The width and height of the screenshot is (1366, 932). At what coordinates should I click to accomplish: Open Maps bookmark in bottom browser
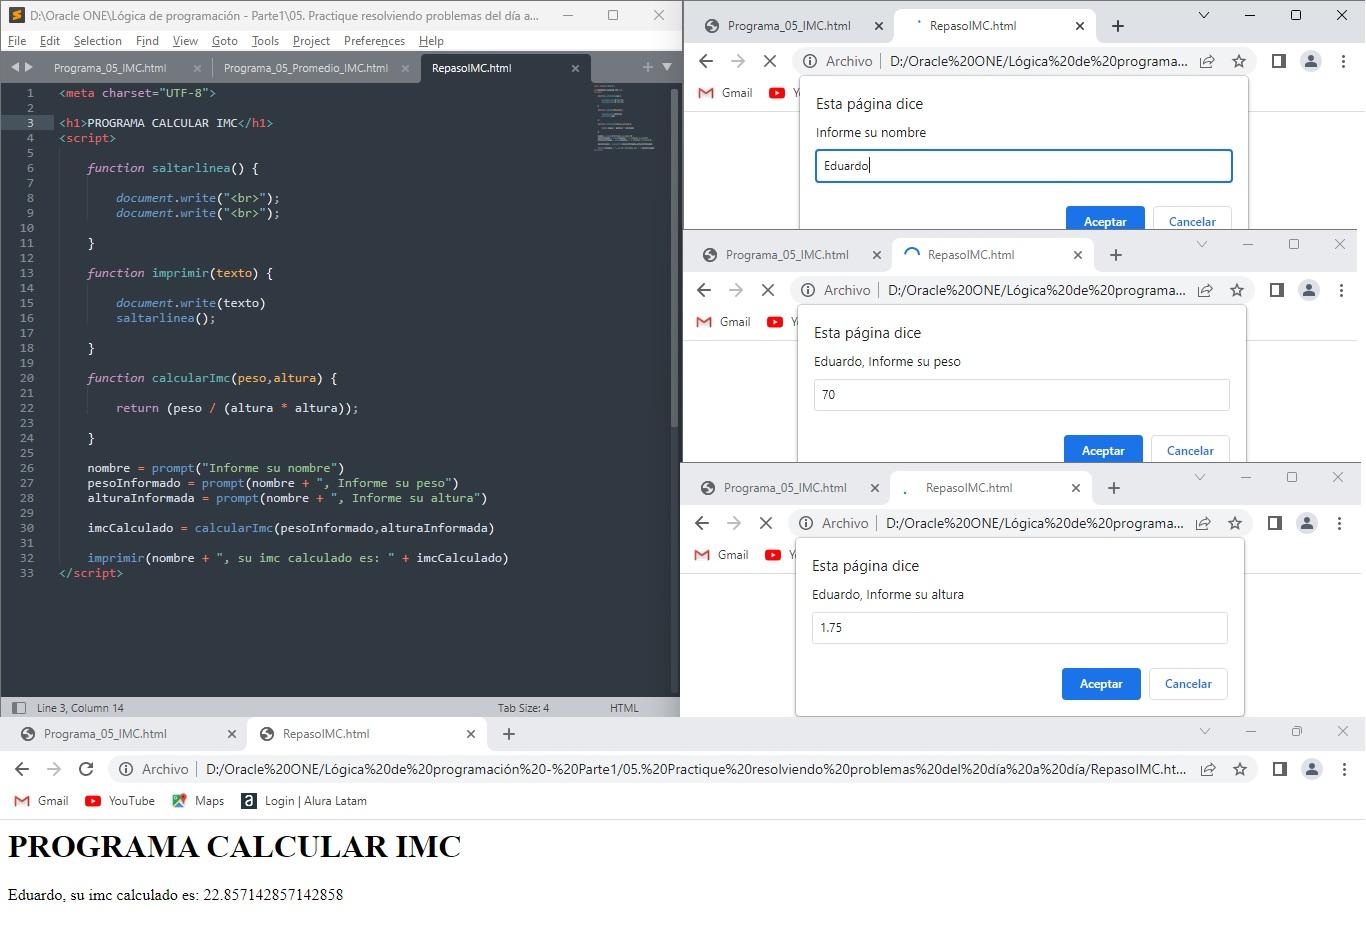coord(198,801)
